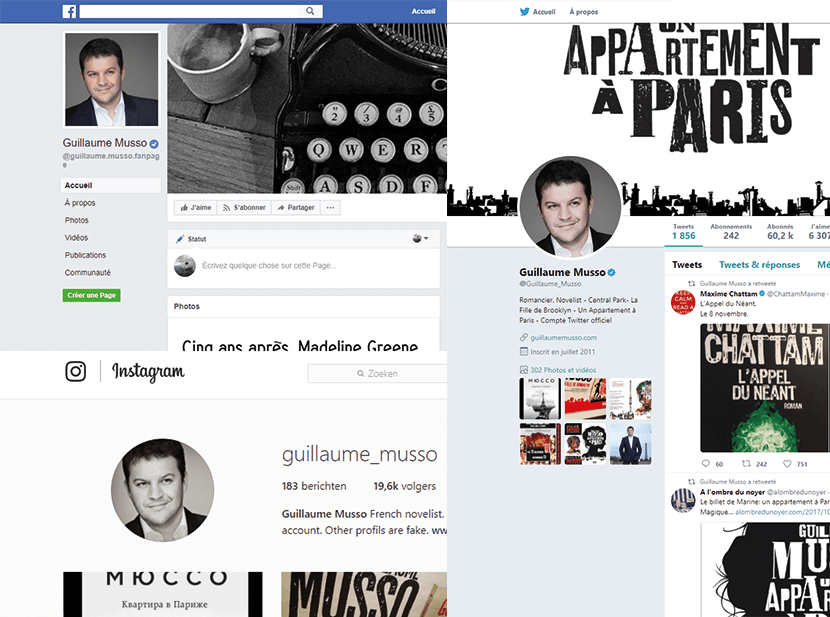The image size is (830, 617).
Task: Open the Мюссо Квартира в Париже Instagram post
Action: point(163,594)
